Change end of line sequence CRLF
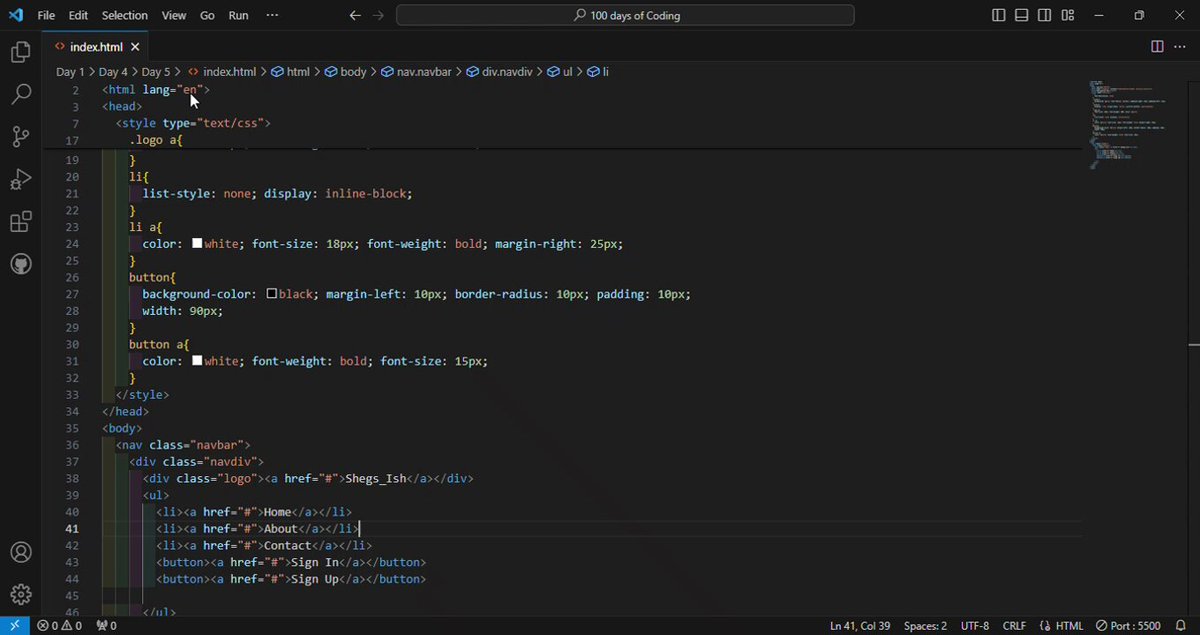This screenshot has height=635, width=1200. pos(1014,625)
